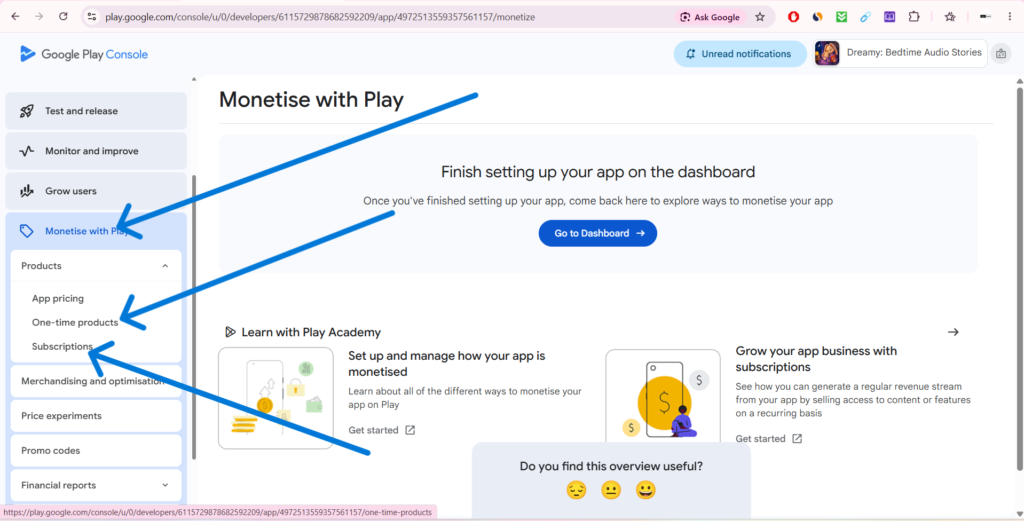Click the browser forward arrow
Screen dimensions: 1024x521
tap(39, 17)
